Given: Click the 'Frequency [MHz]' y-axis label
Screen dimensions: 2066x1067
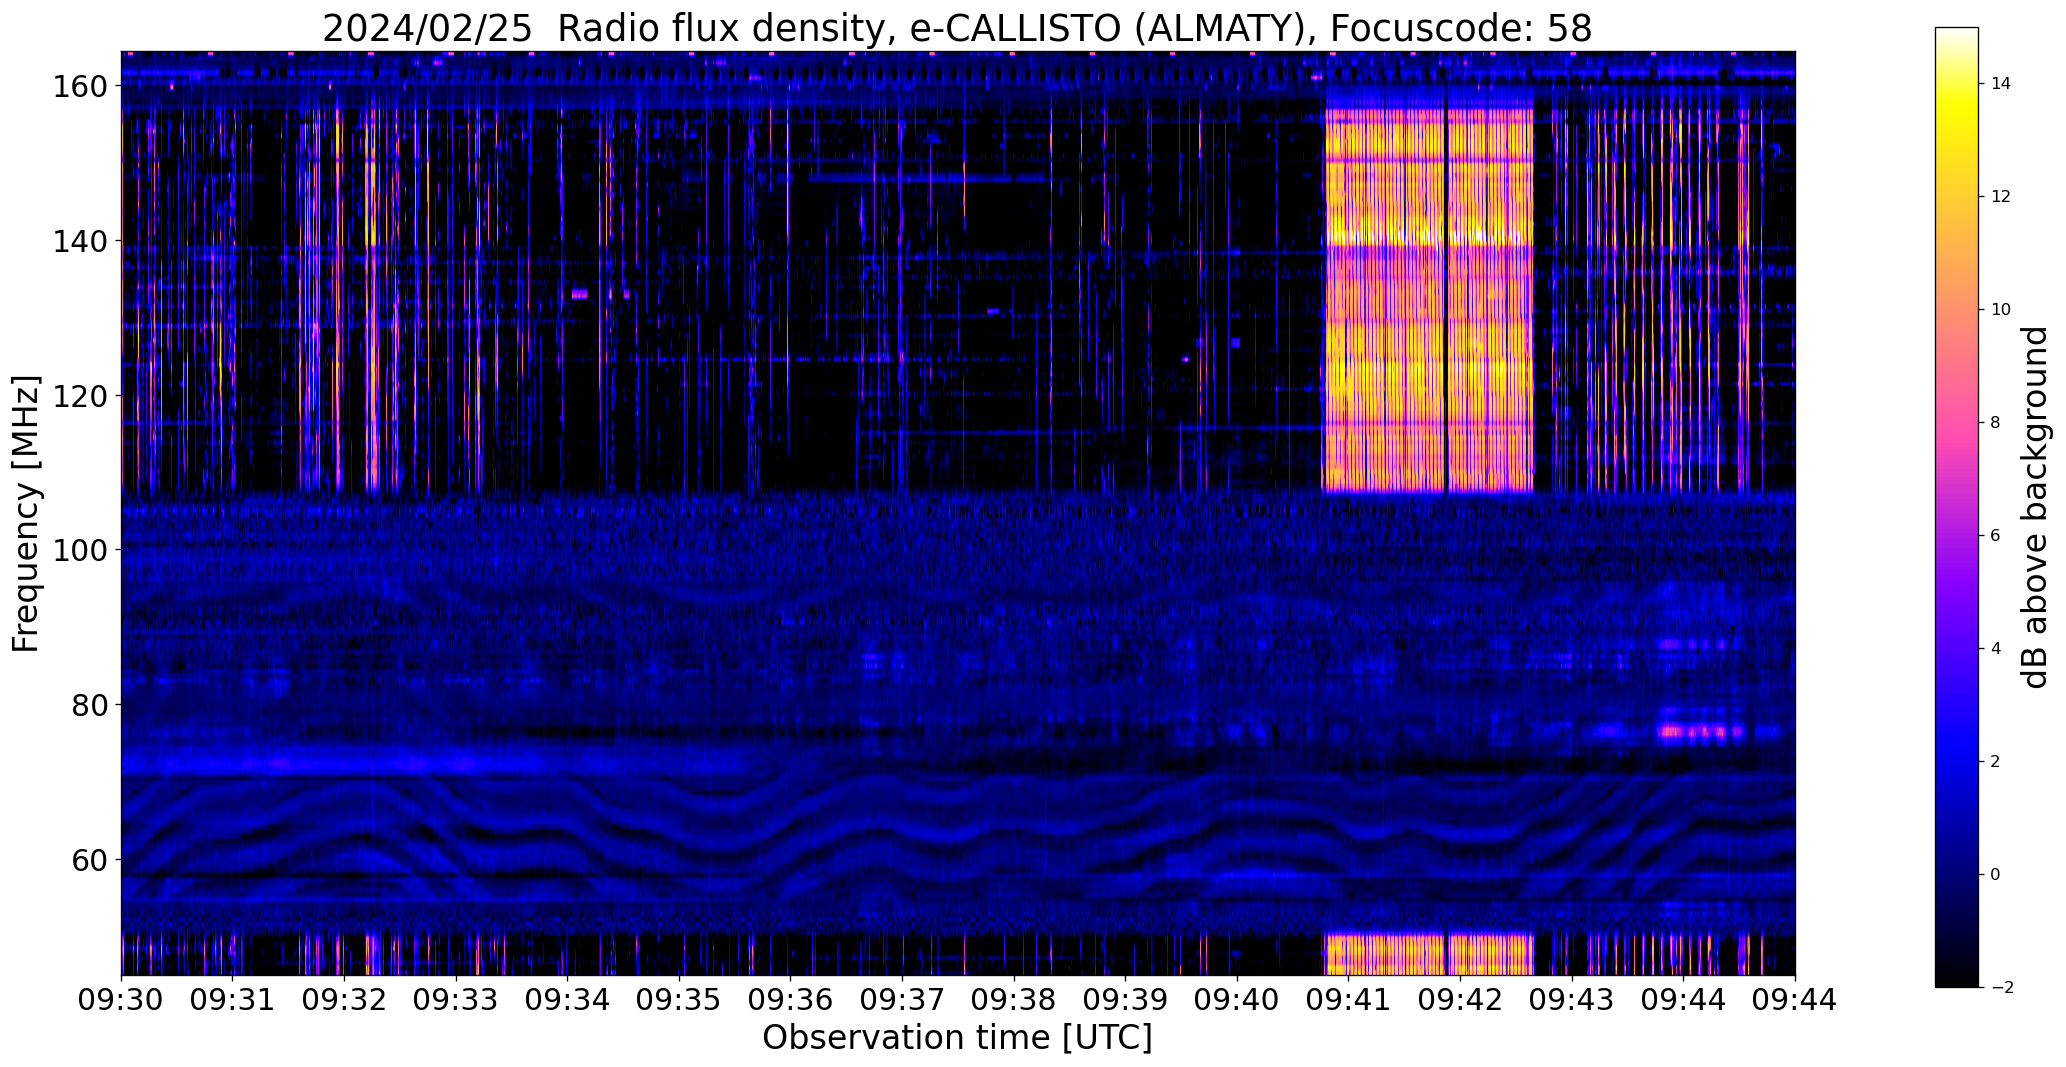Looking at the screenshot, I should pyautogui.click(x=26, y=514).
